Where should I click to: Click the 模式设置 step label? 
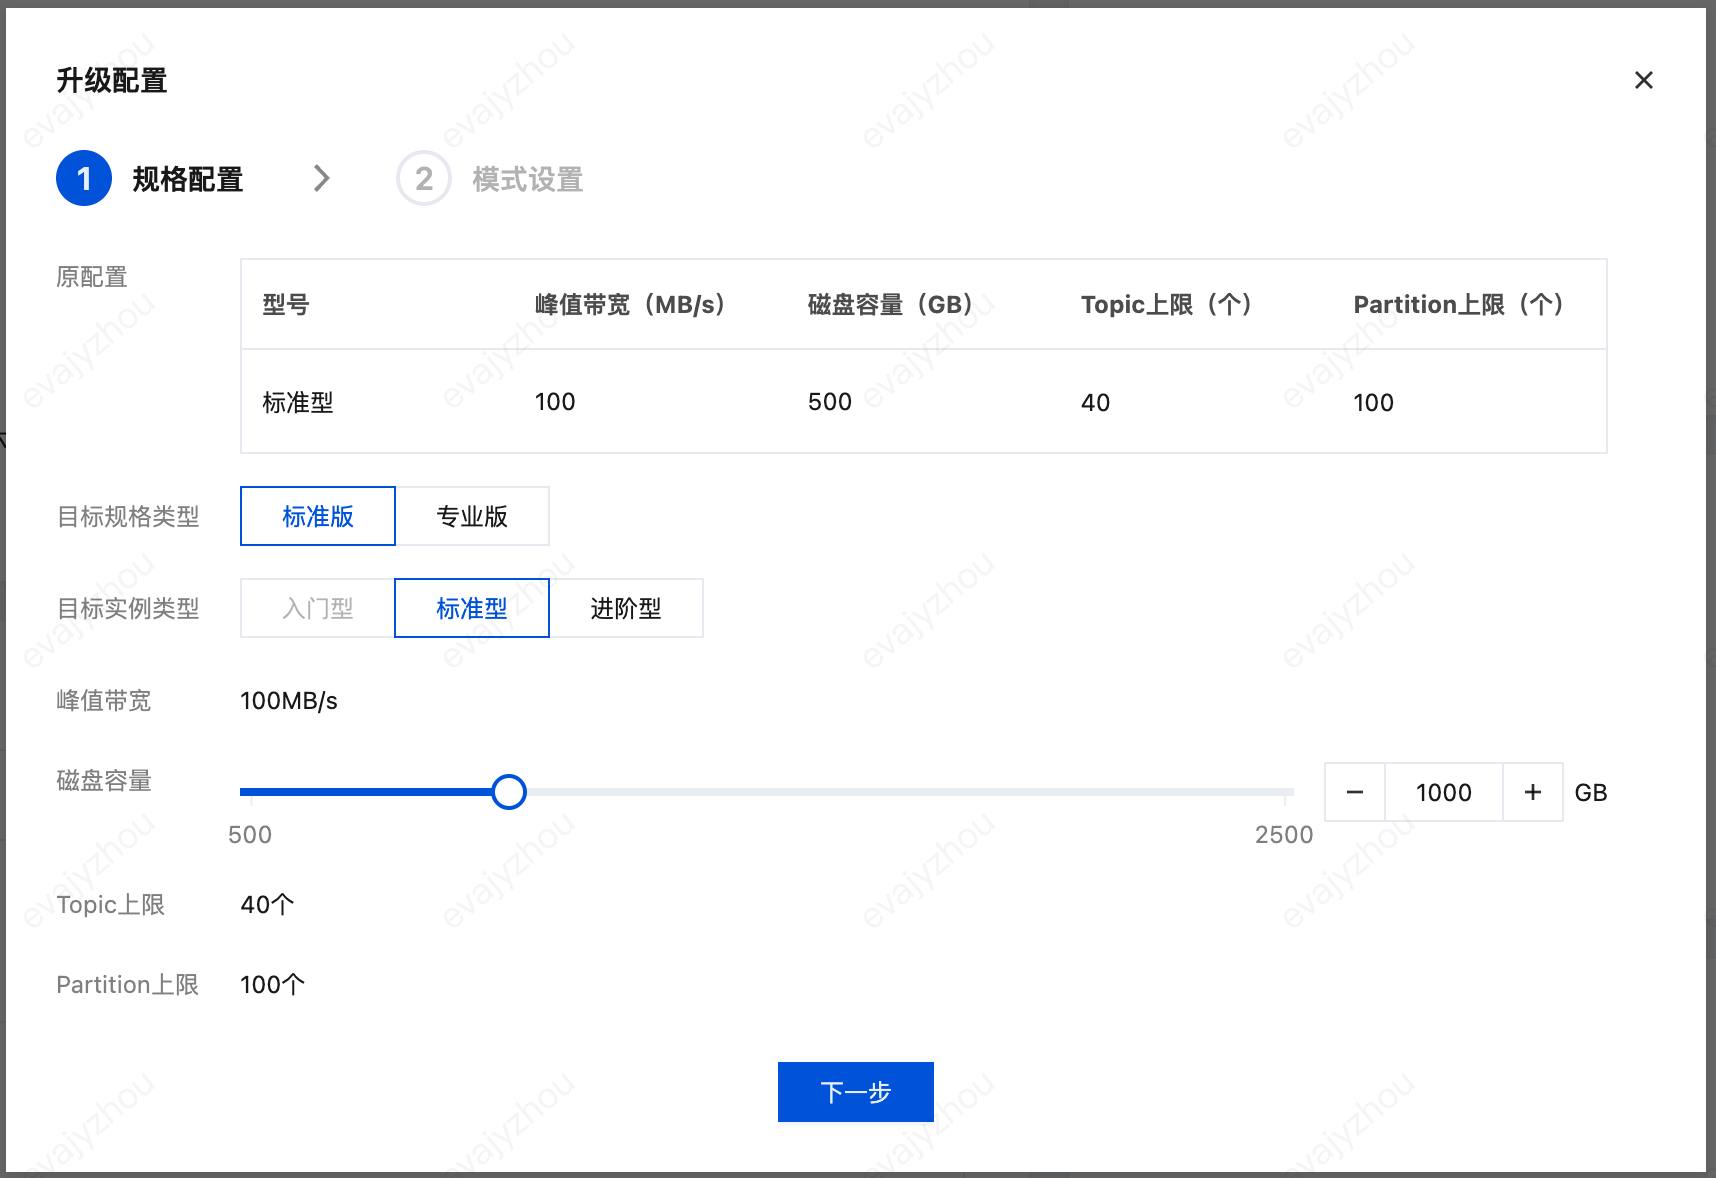tap(527, 179)
